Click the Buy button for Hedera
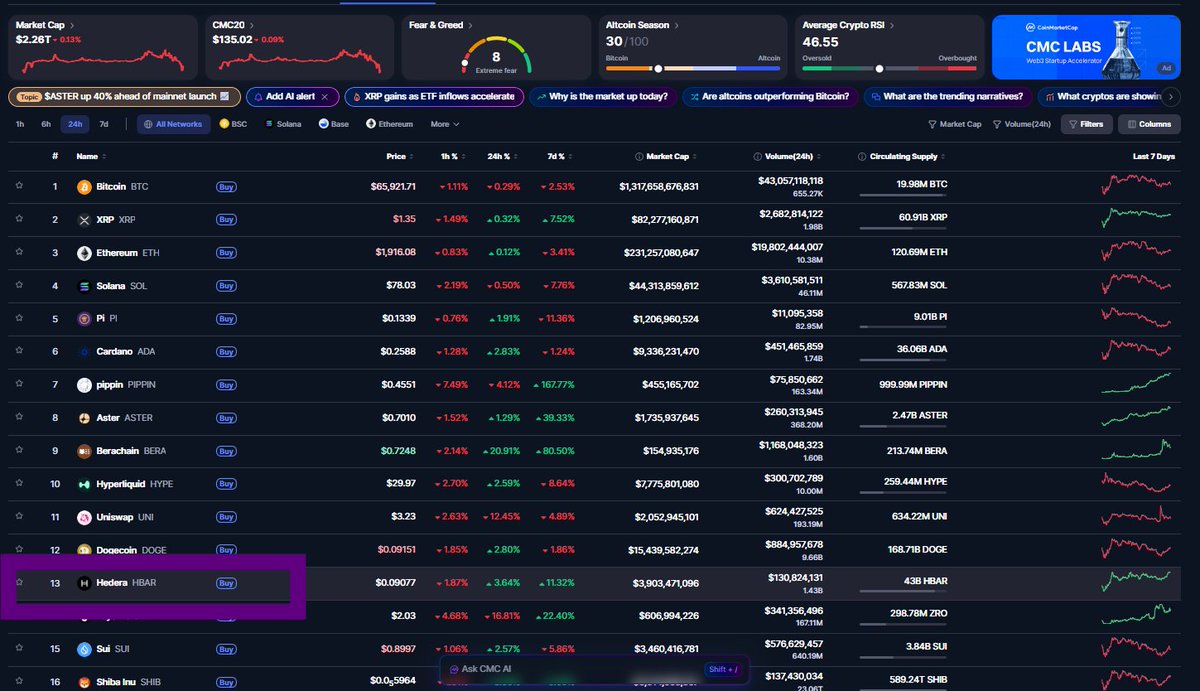Screen dimensions: 1200x691 [x=227, y=583]
